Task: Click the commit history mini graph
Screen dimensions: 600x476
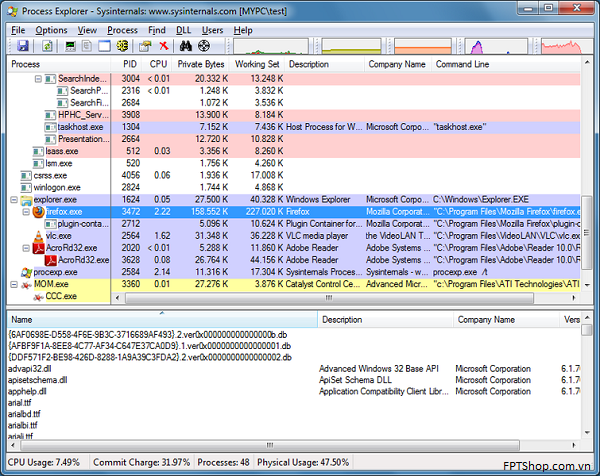Action: (352, 46)
